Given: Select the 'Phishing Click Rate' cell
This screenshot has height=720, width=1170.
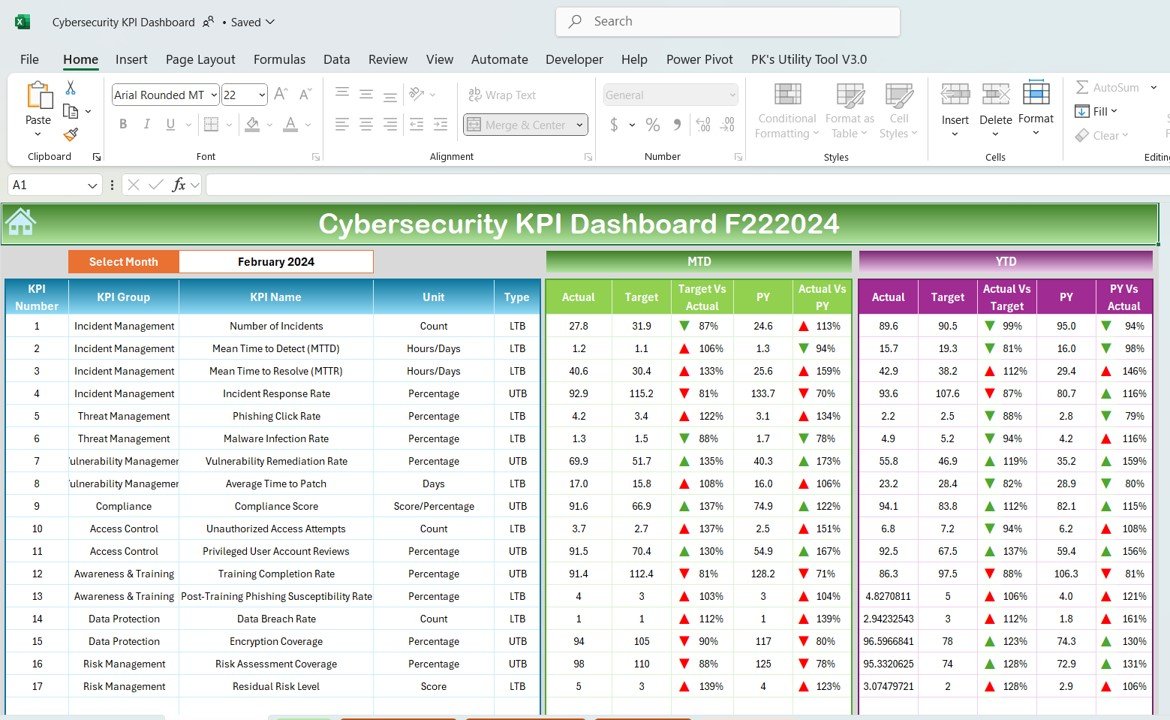Looking at the screenshot, I should 276,416.
